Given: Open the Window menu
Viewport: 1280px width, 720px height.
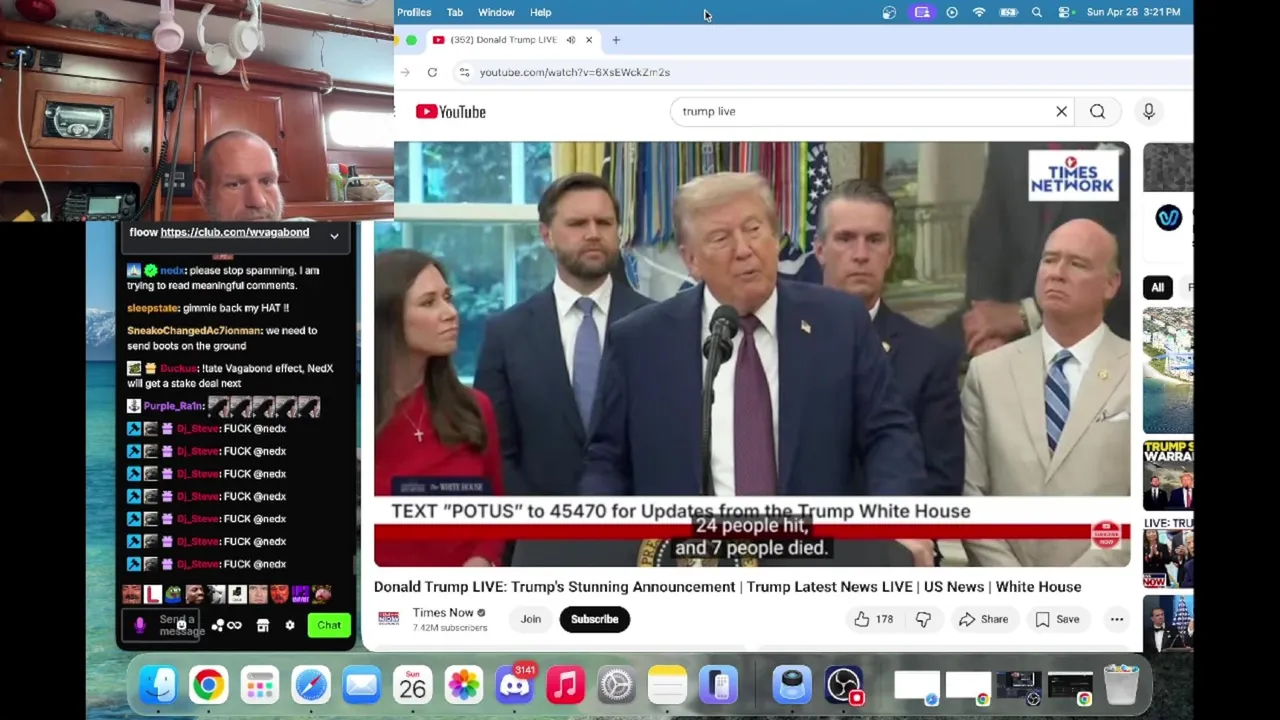Looking at the screenshot, I should coord(496,12).
